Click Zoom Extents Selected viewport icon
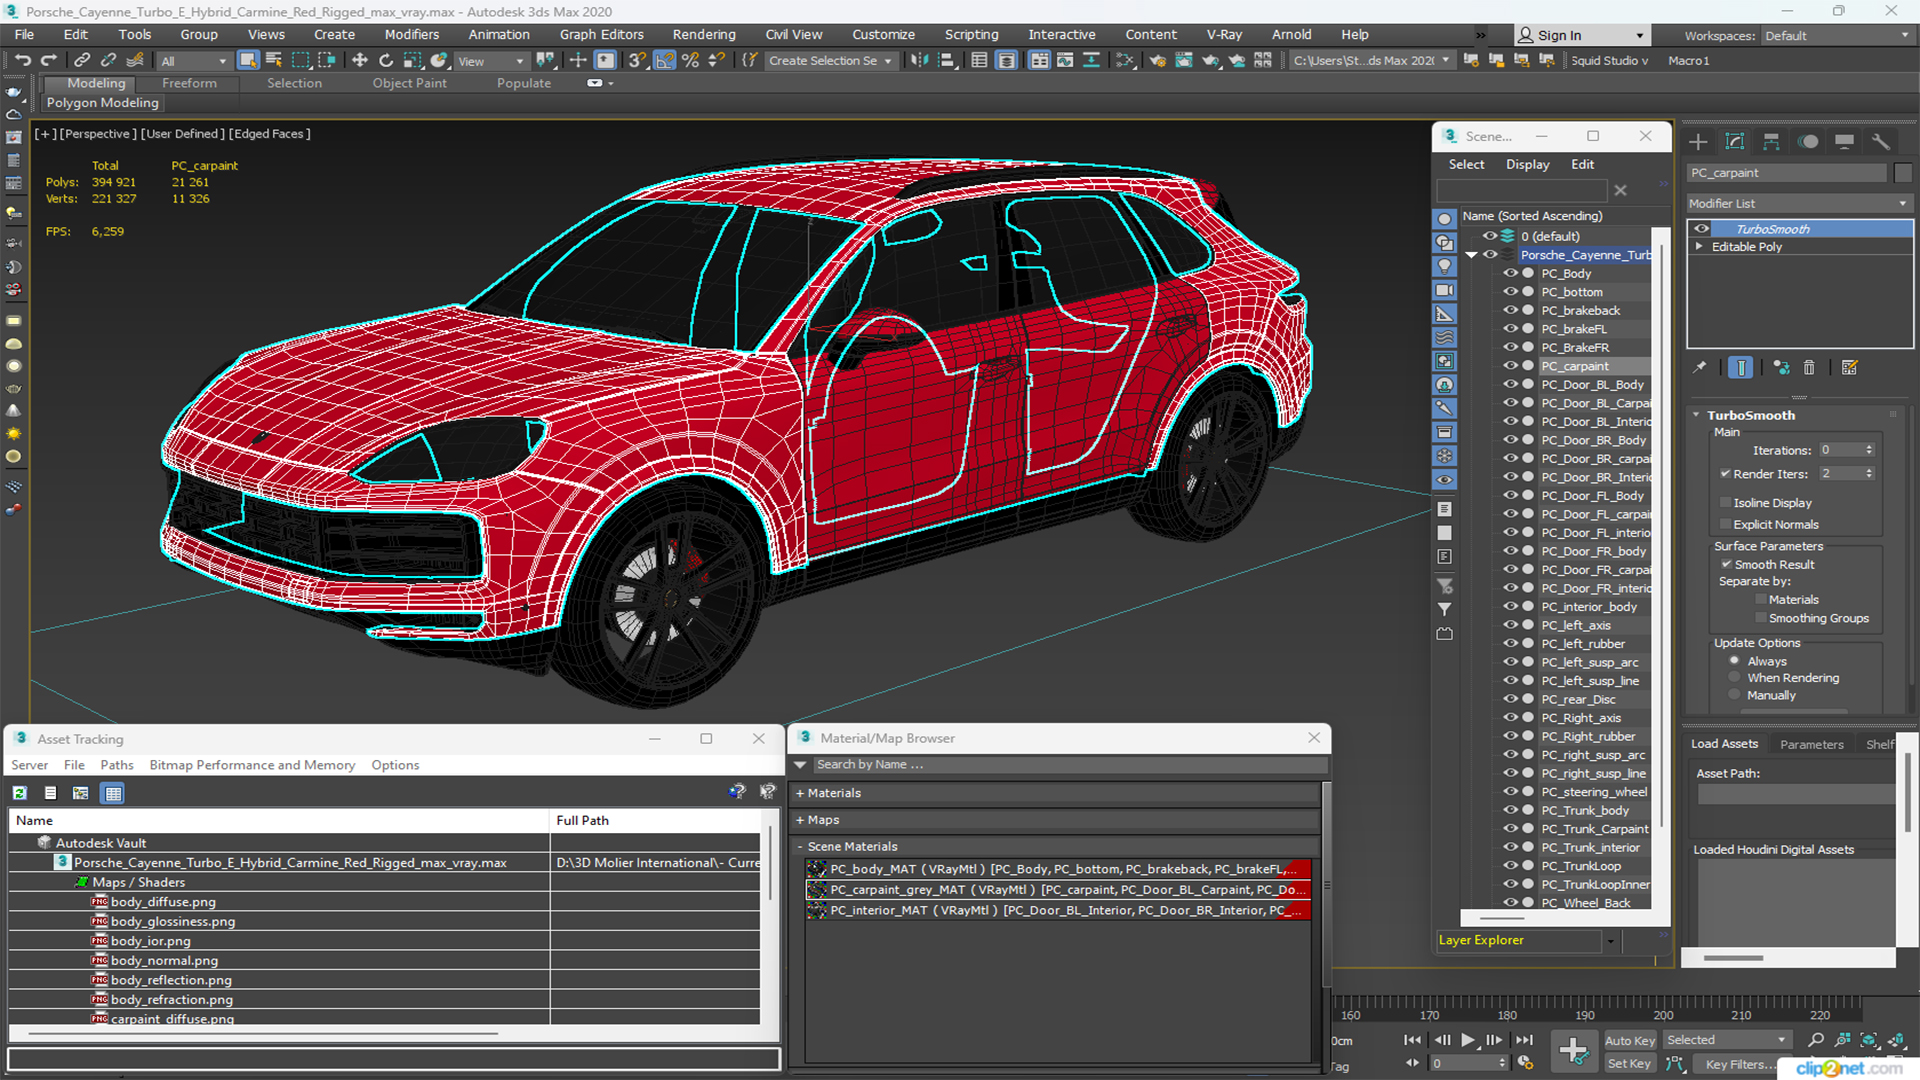The image size is (1920, 1080). click(x=1868, y=1040)
